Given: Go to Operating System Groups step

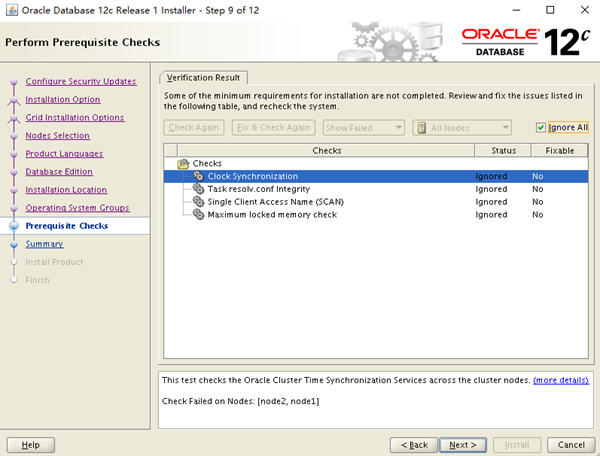Looking at the screenshot, I should [77, 208].
